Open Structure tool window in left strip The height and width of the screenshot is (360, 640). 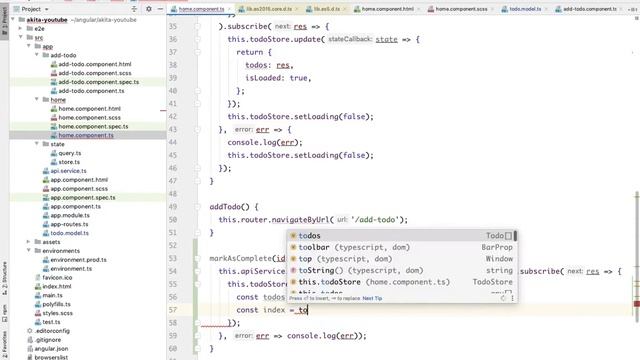(x=4, y=278)
